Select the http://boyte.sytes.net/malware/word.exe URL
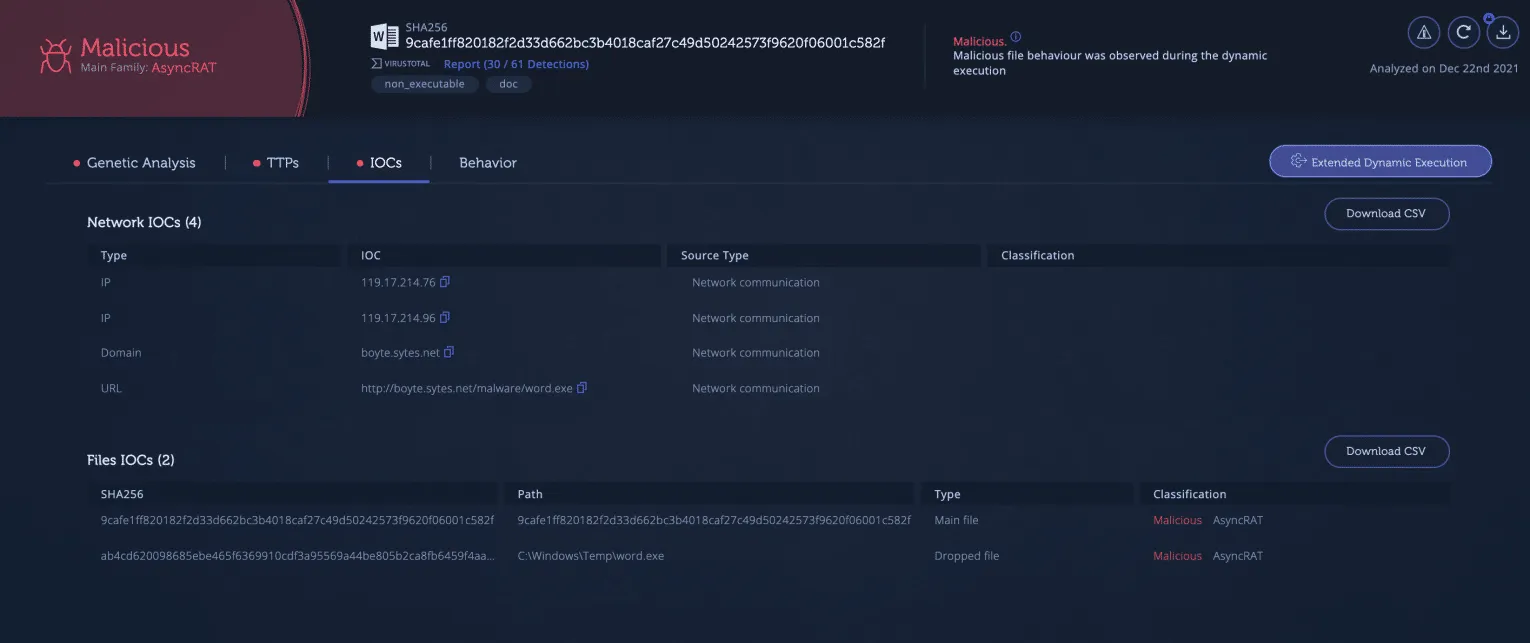The height and width of the screenshot is (643, 1530). 467,388
